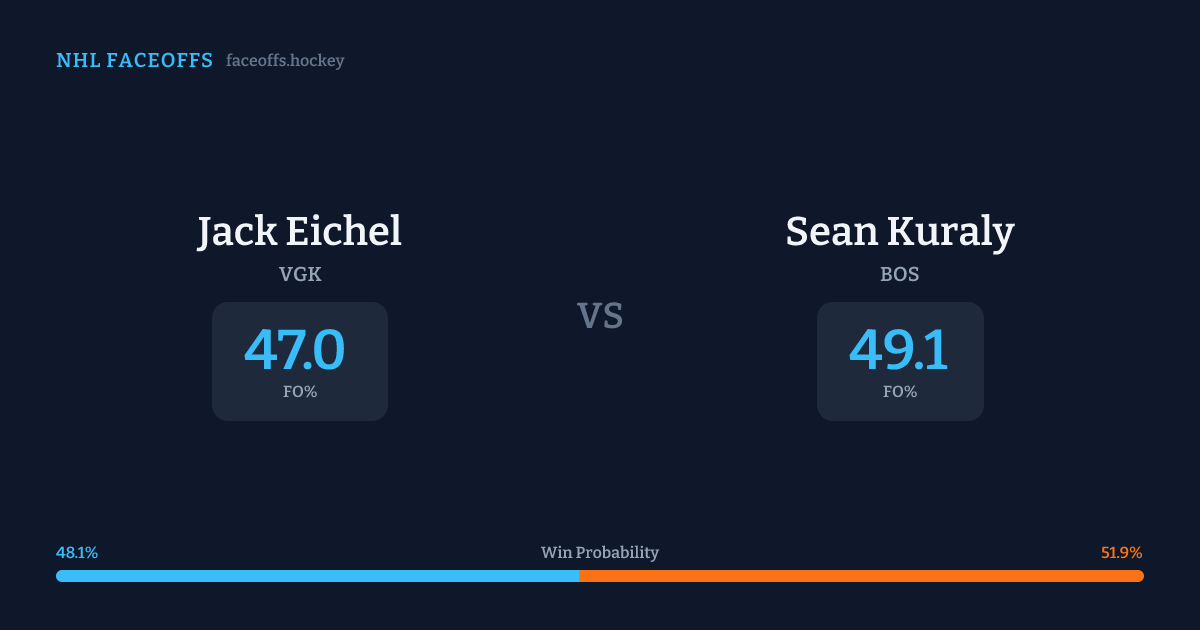
Task: Select the Sean Kuraly player name
Action: coord(900,232)
